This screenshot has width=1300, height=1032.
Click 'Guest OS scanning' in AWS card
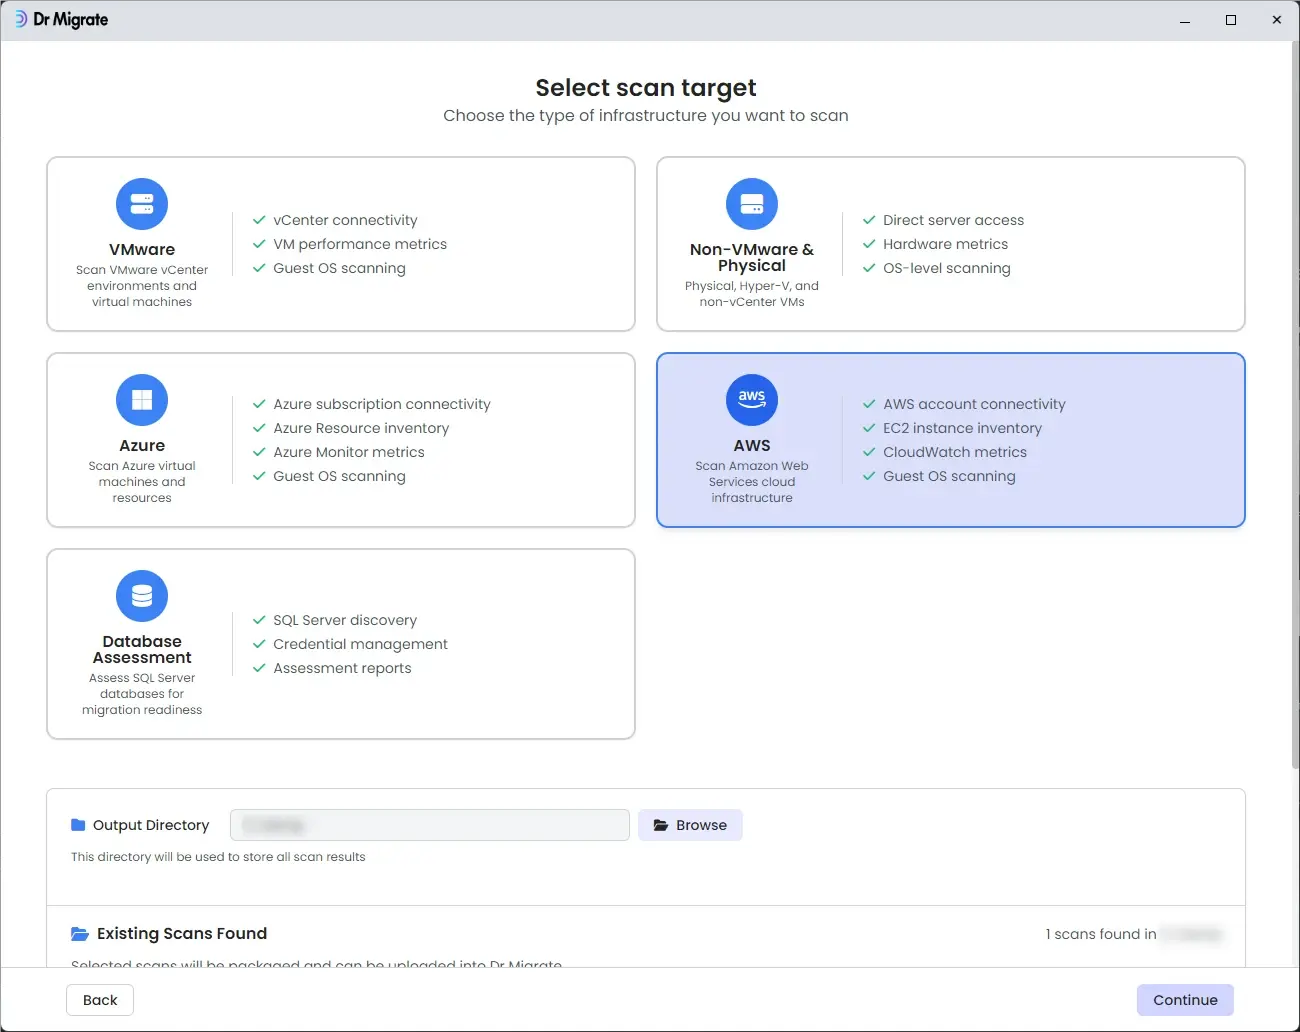coord(949,476)
